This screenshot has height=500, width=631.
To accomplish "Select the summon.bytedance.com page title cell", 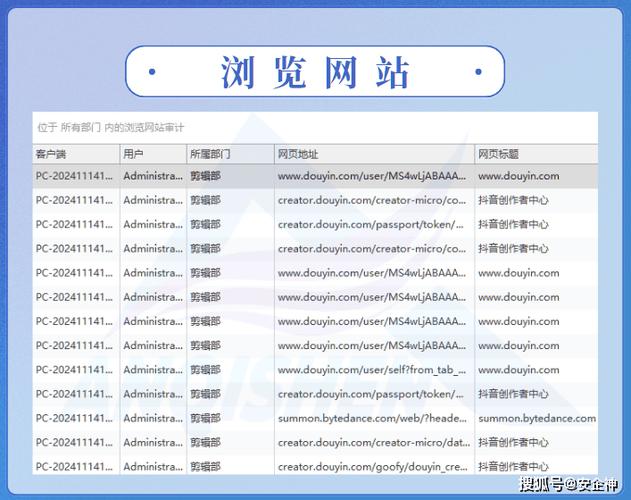I will [537, 419].
